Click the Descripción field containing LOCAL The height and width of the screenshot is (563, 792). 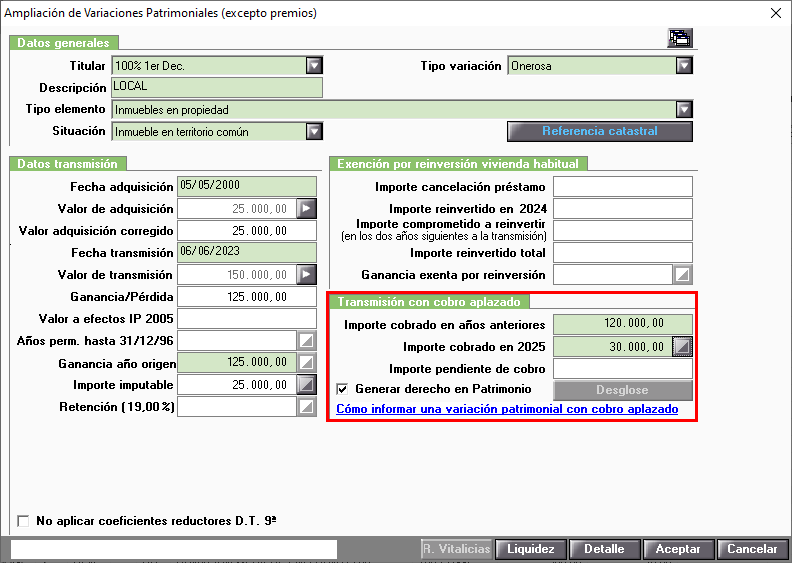217,87
